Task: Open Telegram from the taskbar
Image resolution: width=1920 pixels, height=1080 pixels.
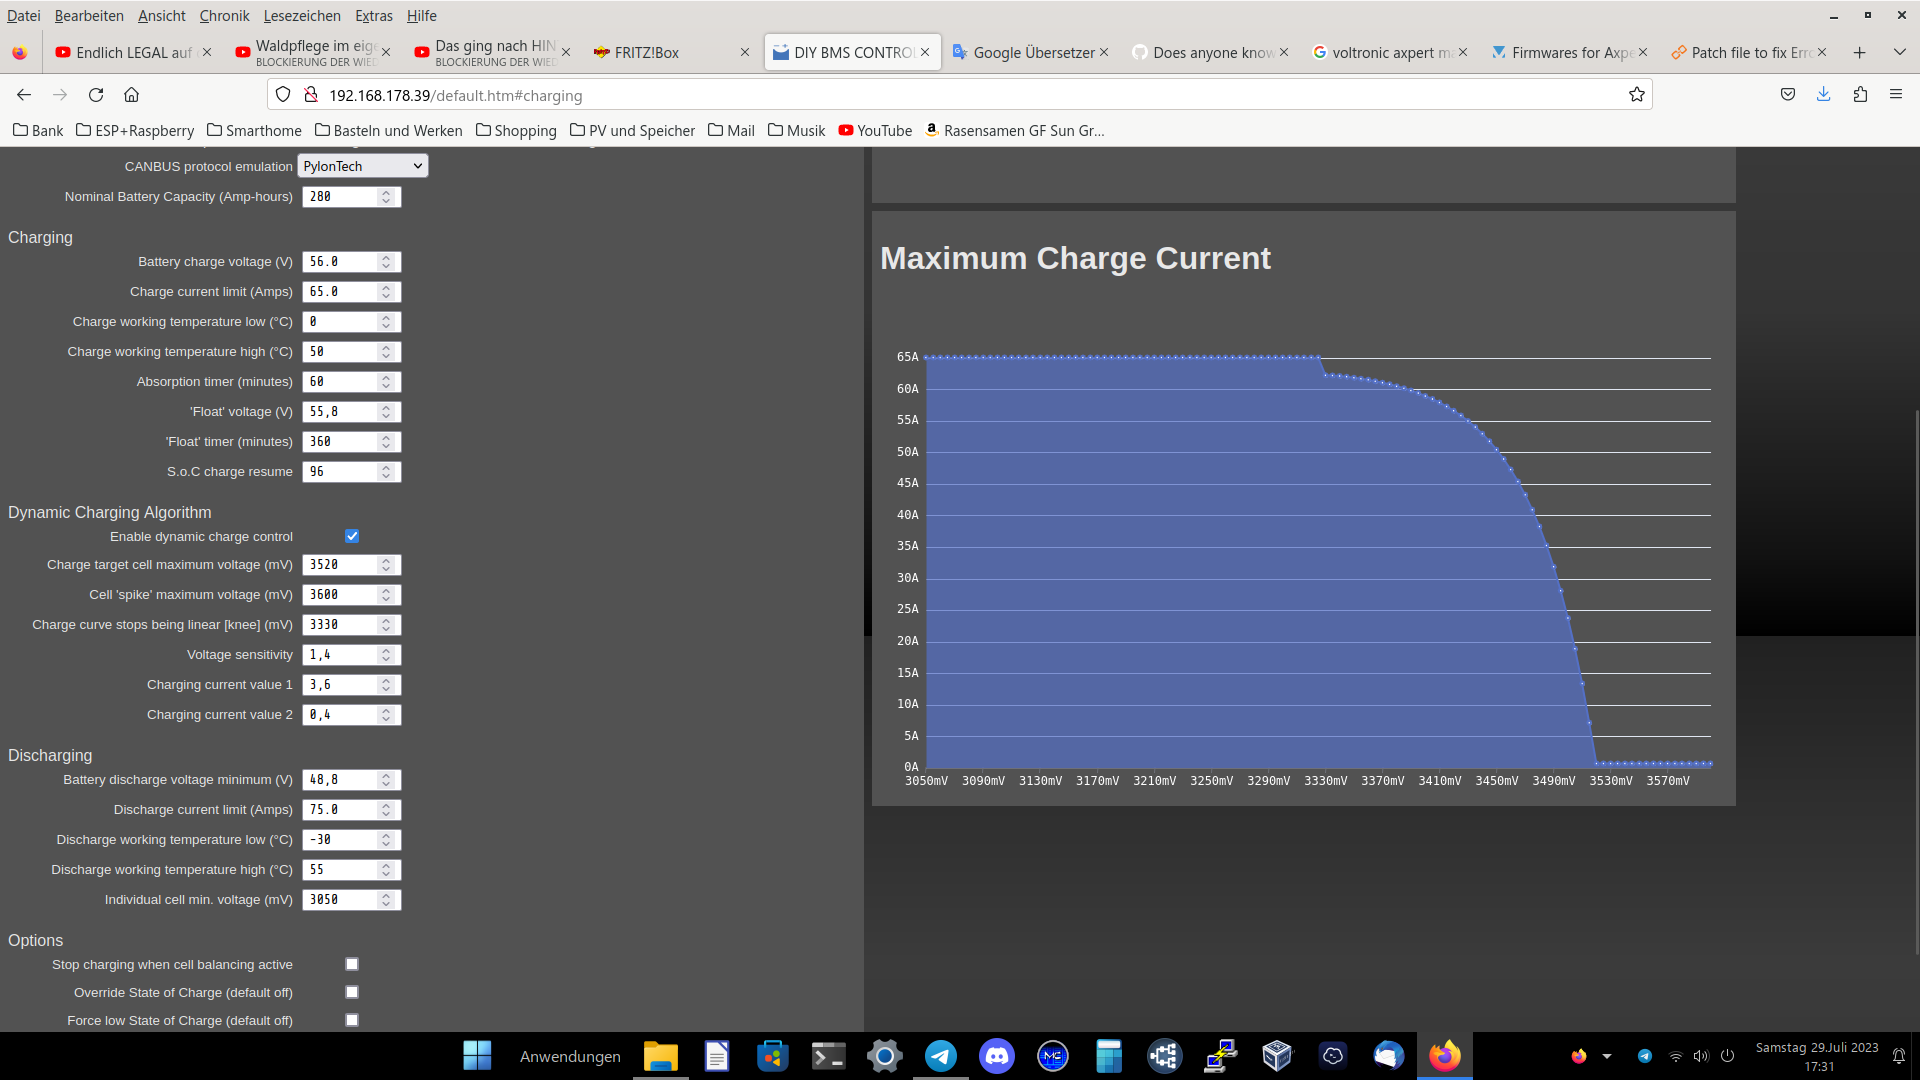Action: (940, 1056)
